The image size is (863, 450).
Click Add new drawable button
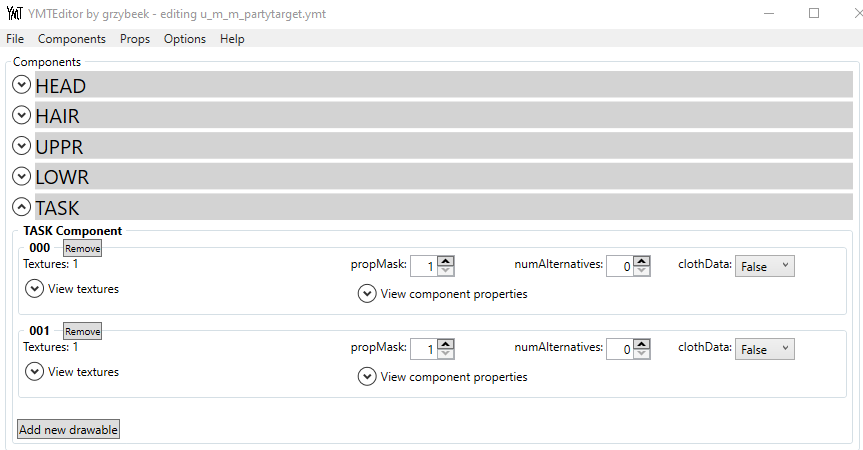click(68, 430)
